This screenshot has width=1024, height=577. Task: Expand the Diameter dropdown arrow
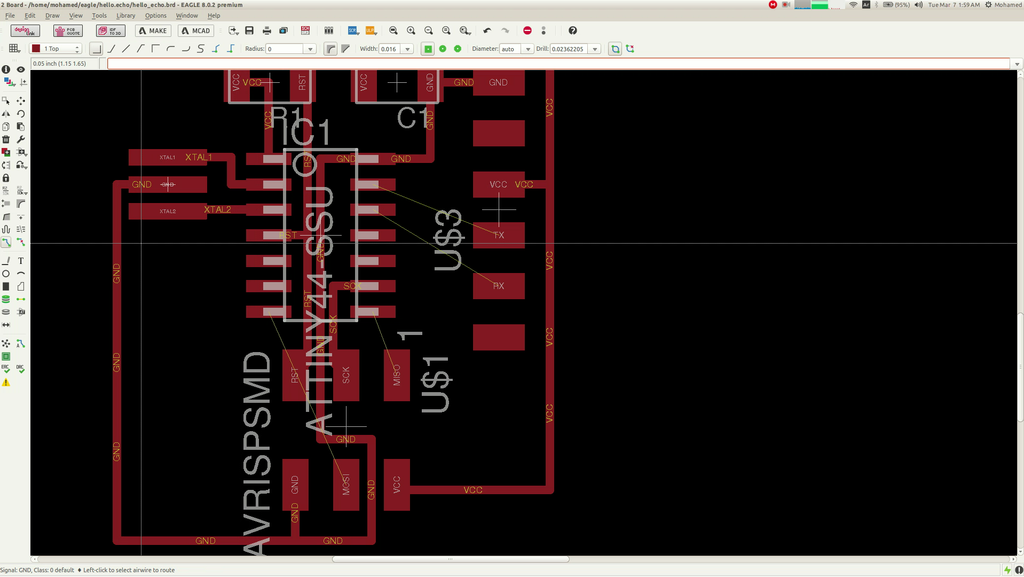528,49
